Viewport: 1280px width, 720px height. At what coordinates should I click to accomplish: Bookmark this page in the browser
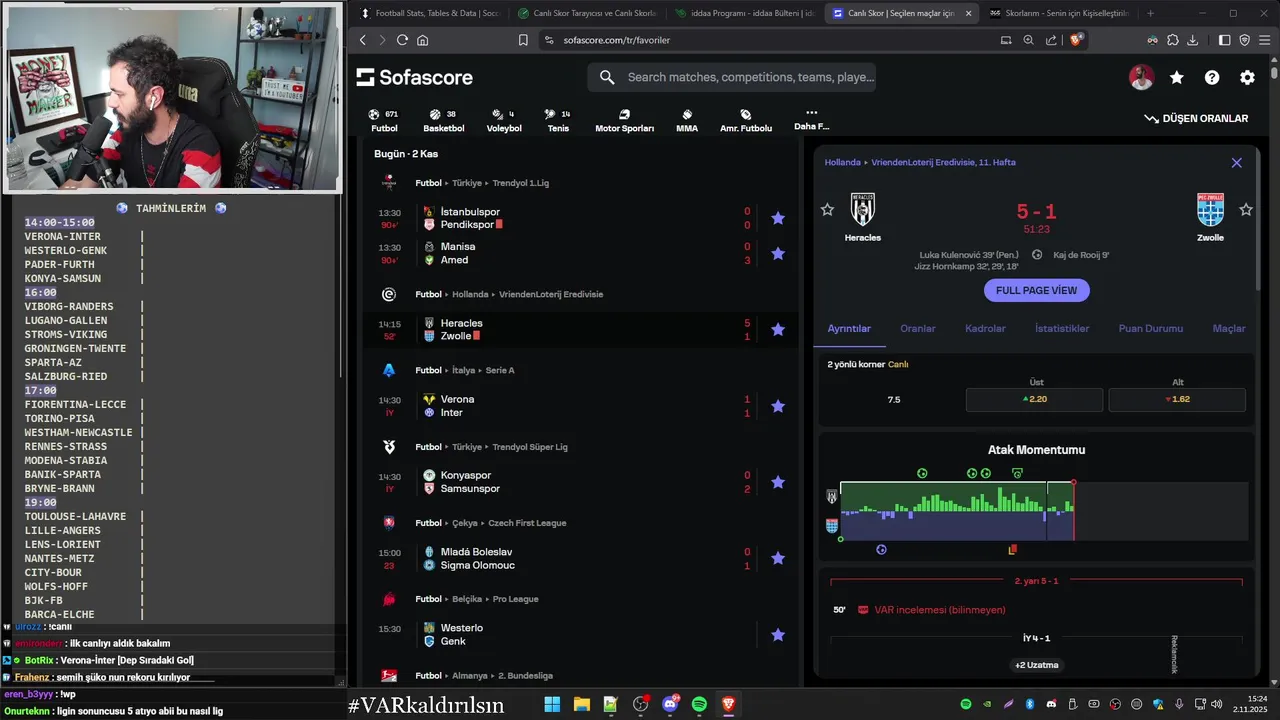tap(523, 40)
